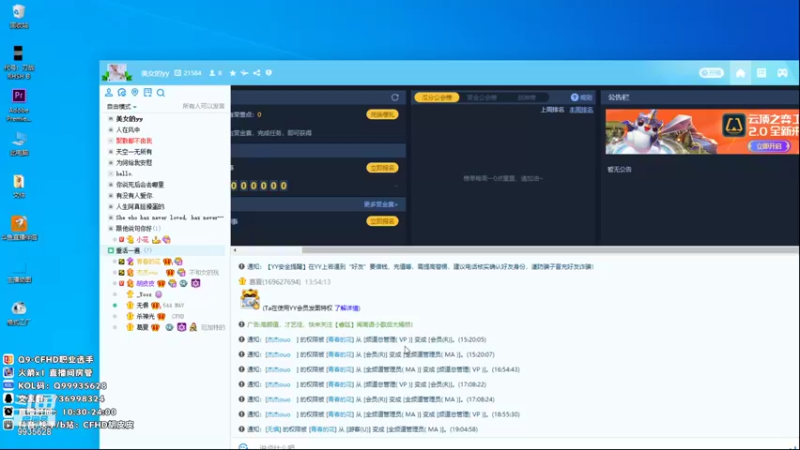Select the red 聚散都不由我 channel

pos(134,141)
